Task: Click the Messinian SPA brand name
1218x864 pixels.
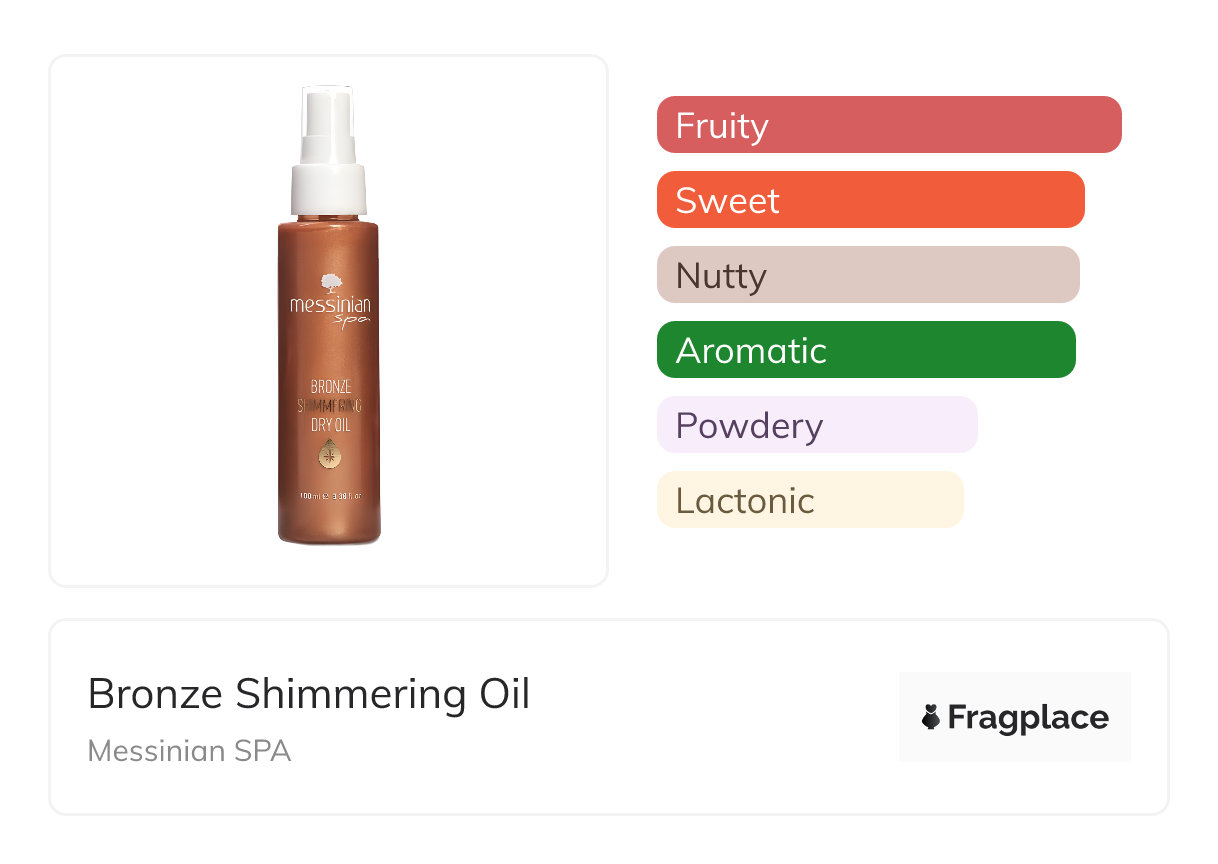Action: click(189, 750)
